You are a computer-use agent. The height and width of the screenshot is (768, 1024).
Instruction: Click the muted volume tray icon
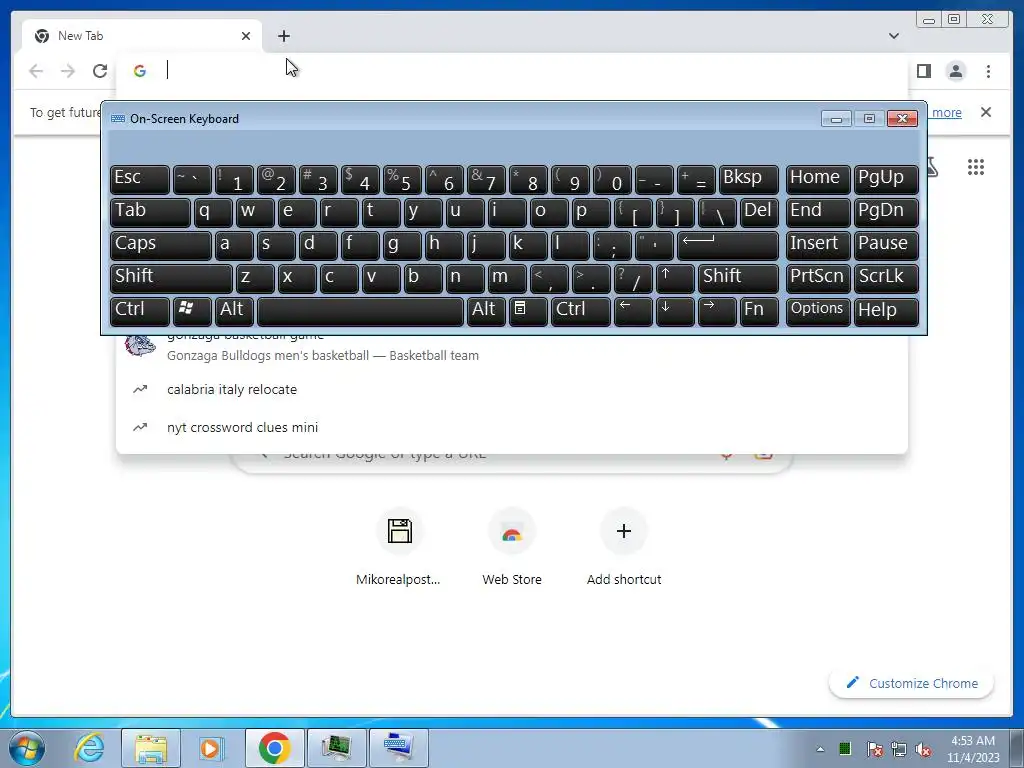pyautogui.click(x=923, y=749)
